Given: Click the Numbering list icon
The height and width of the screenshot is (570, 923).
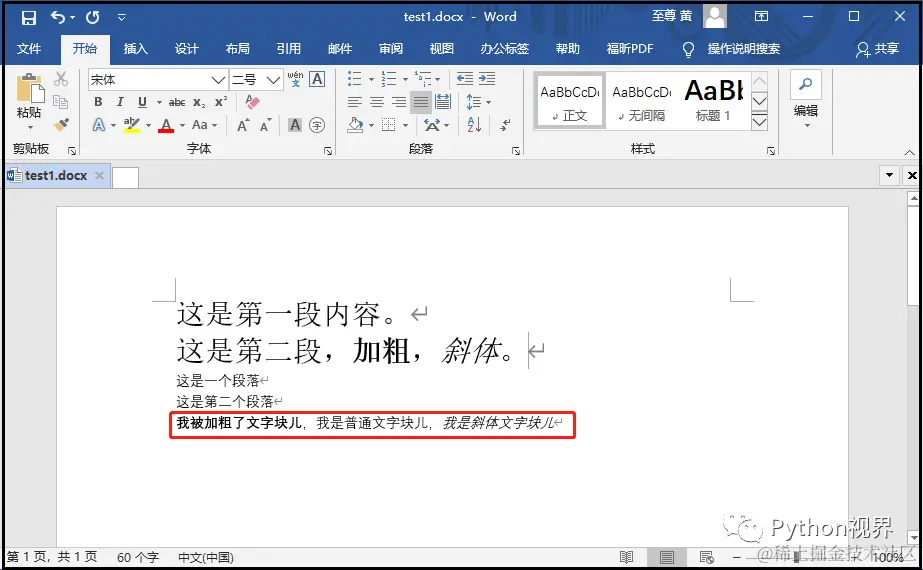Looking at the screenshot, I should [x=389, y=78].
